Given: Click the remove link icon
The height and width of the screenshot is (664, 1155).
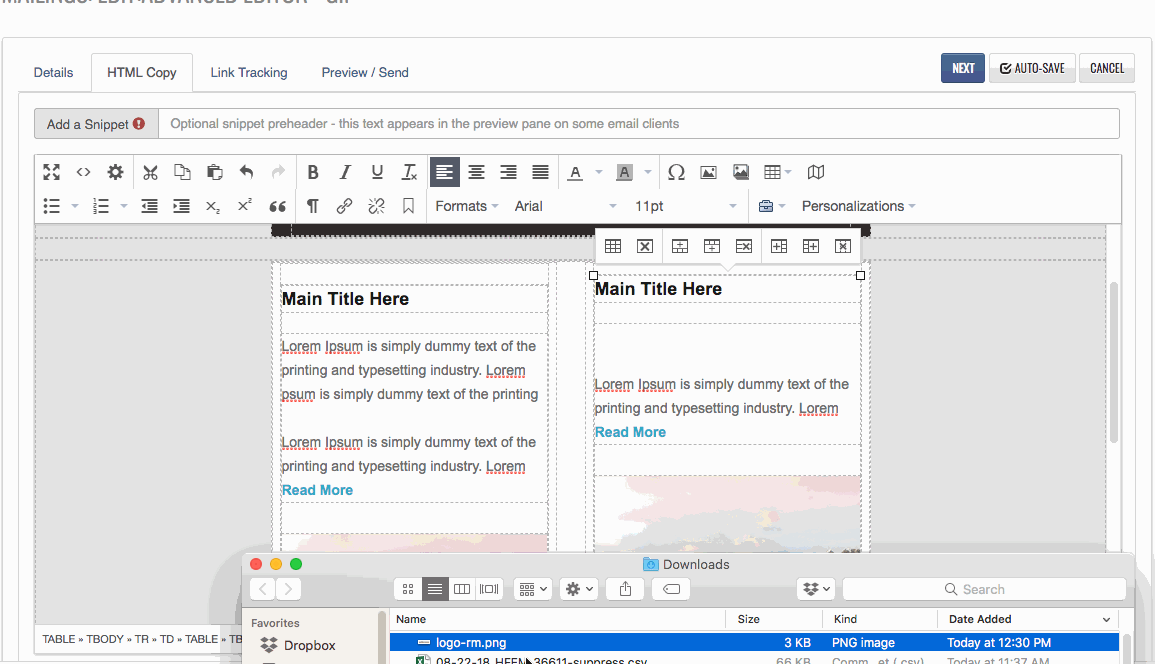Looking at the screenshot, I should (376, 206).
